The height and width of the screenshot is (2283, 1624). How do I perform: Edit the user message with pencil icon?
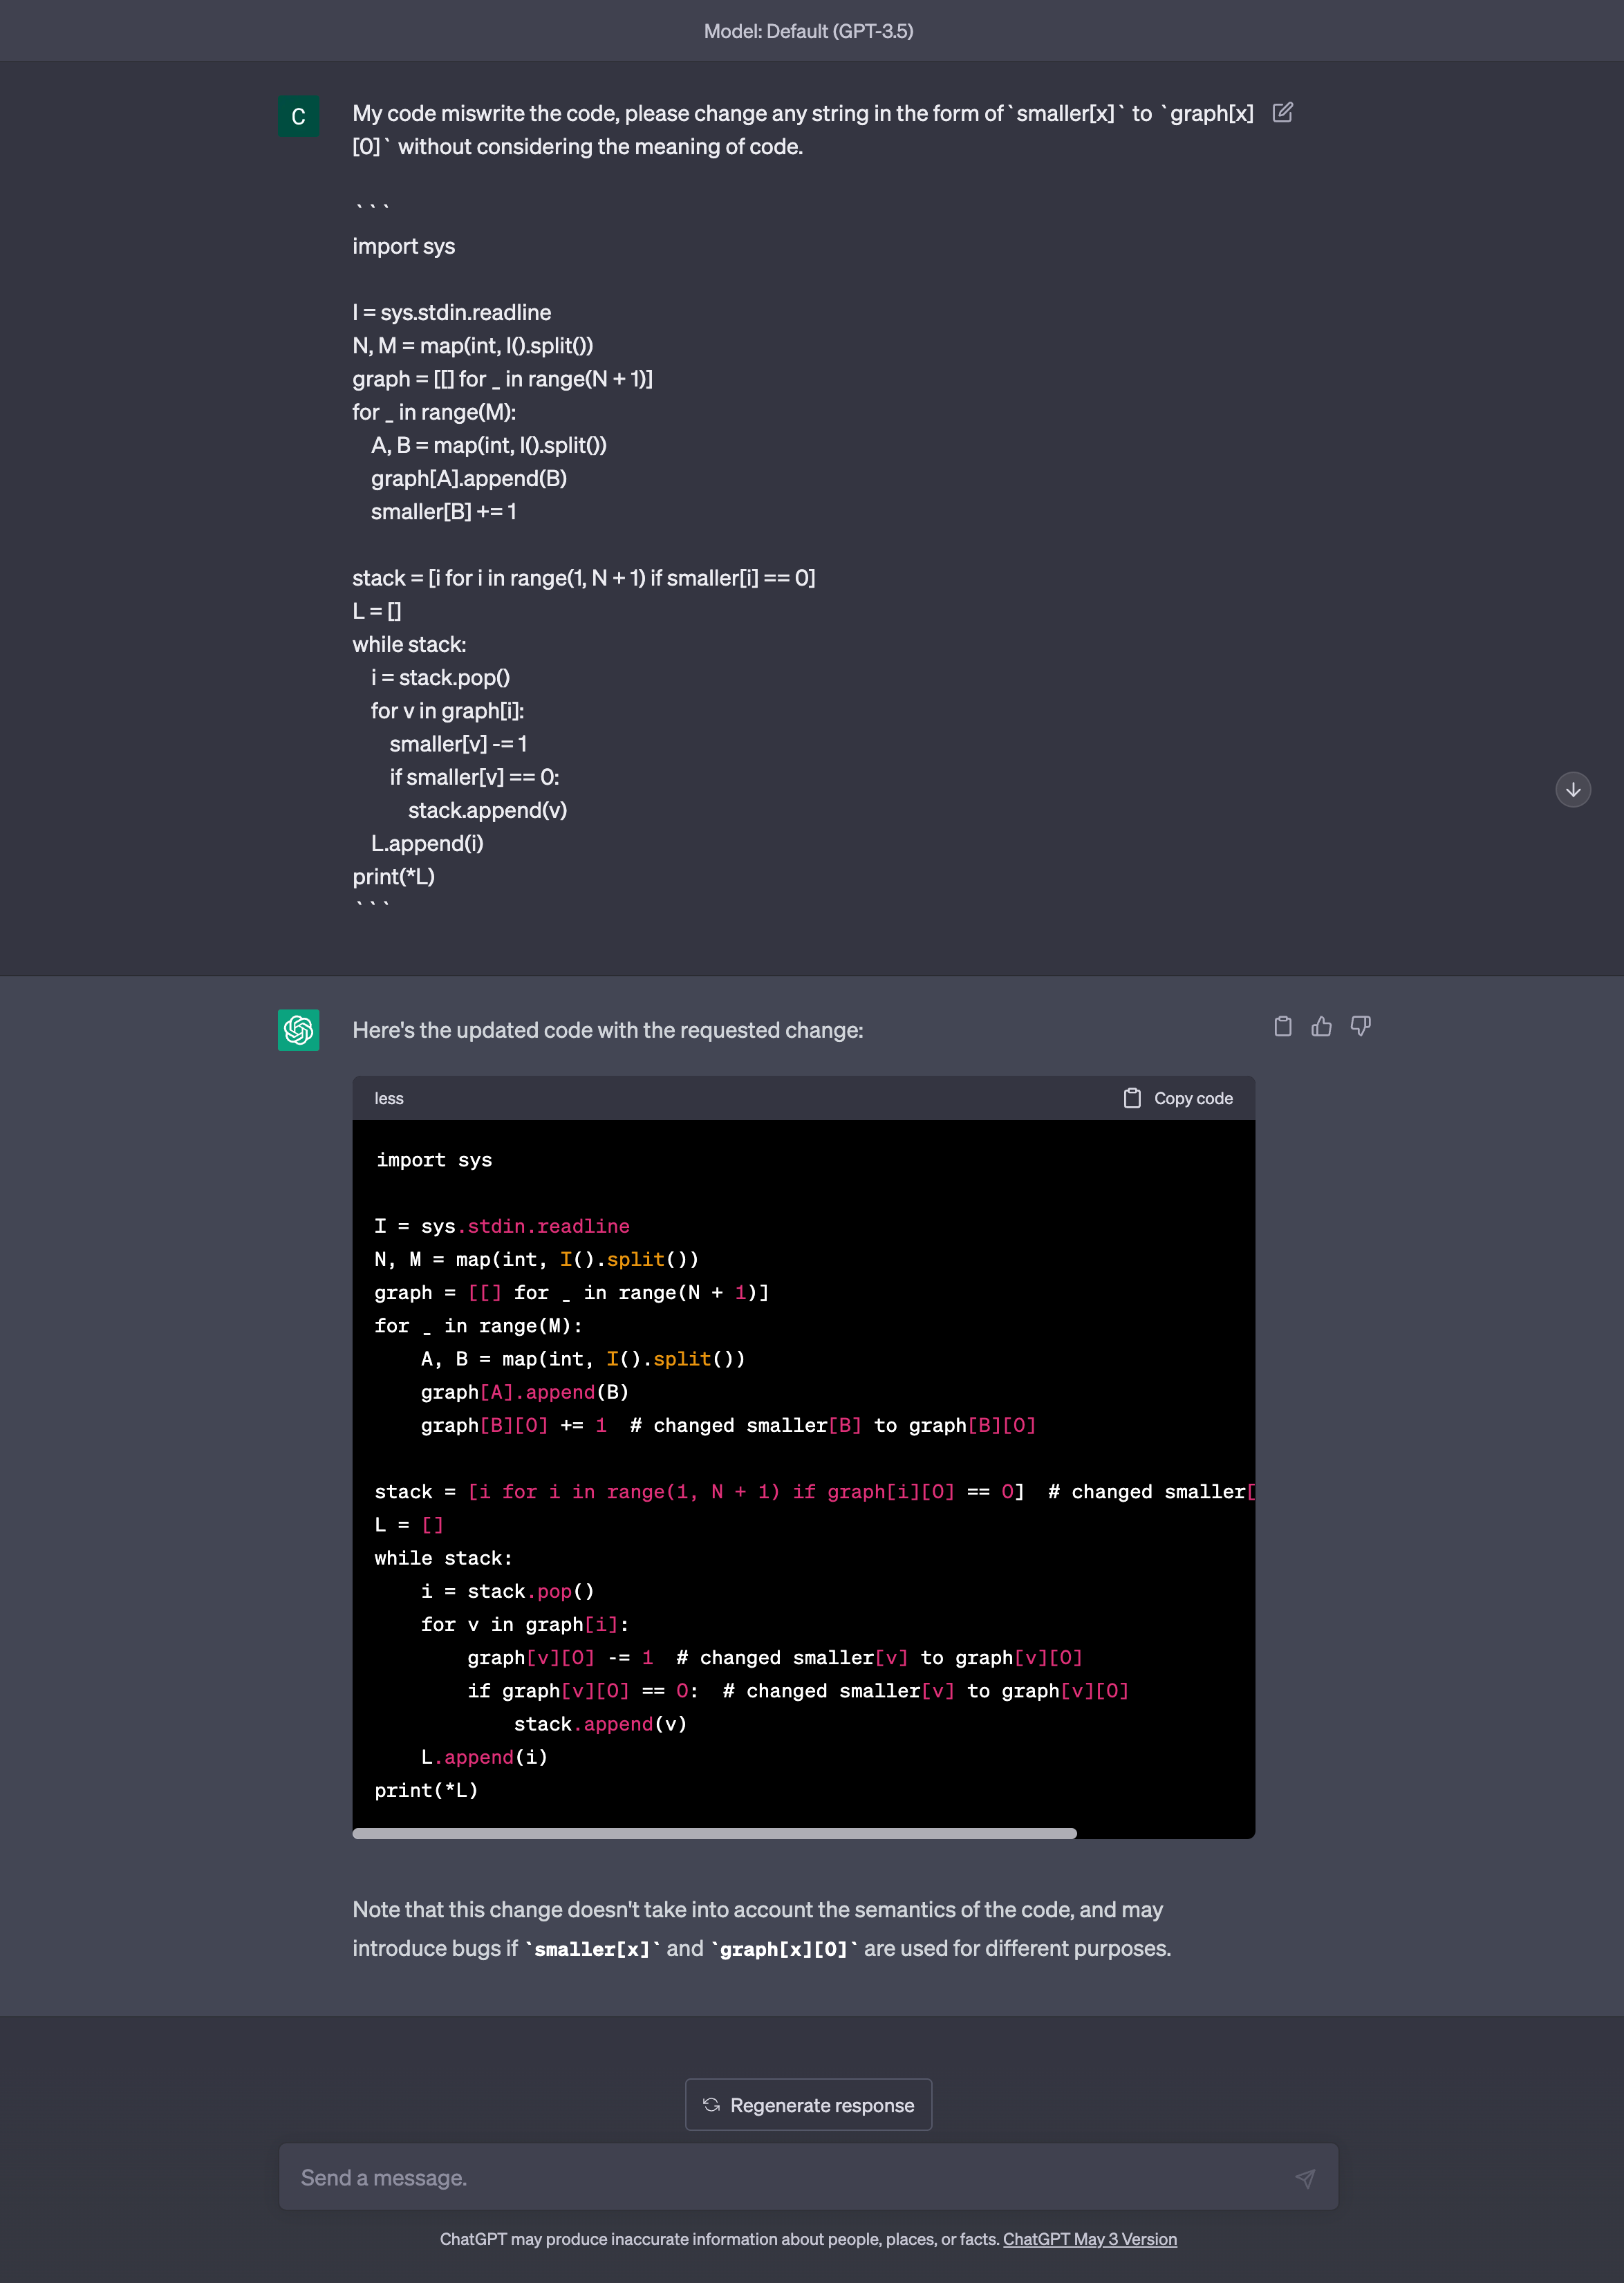[1282, 113]
